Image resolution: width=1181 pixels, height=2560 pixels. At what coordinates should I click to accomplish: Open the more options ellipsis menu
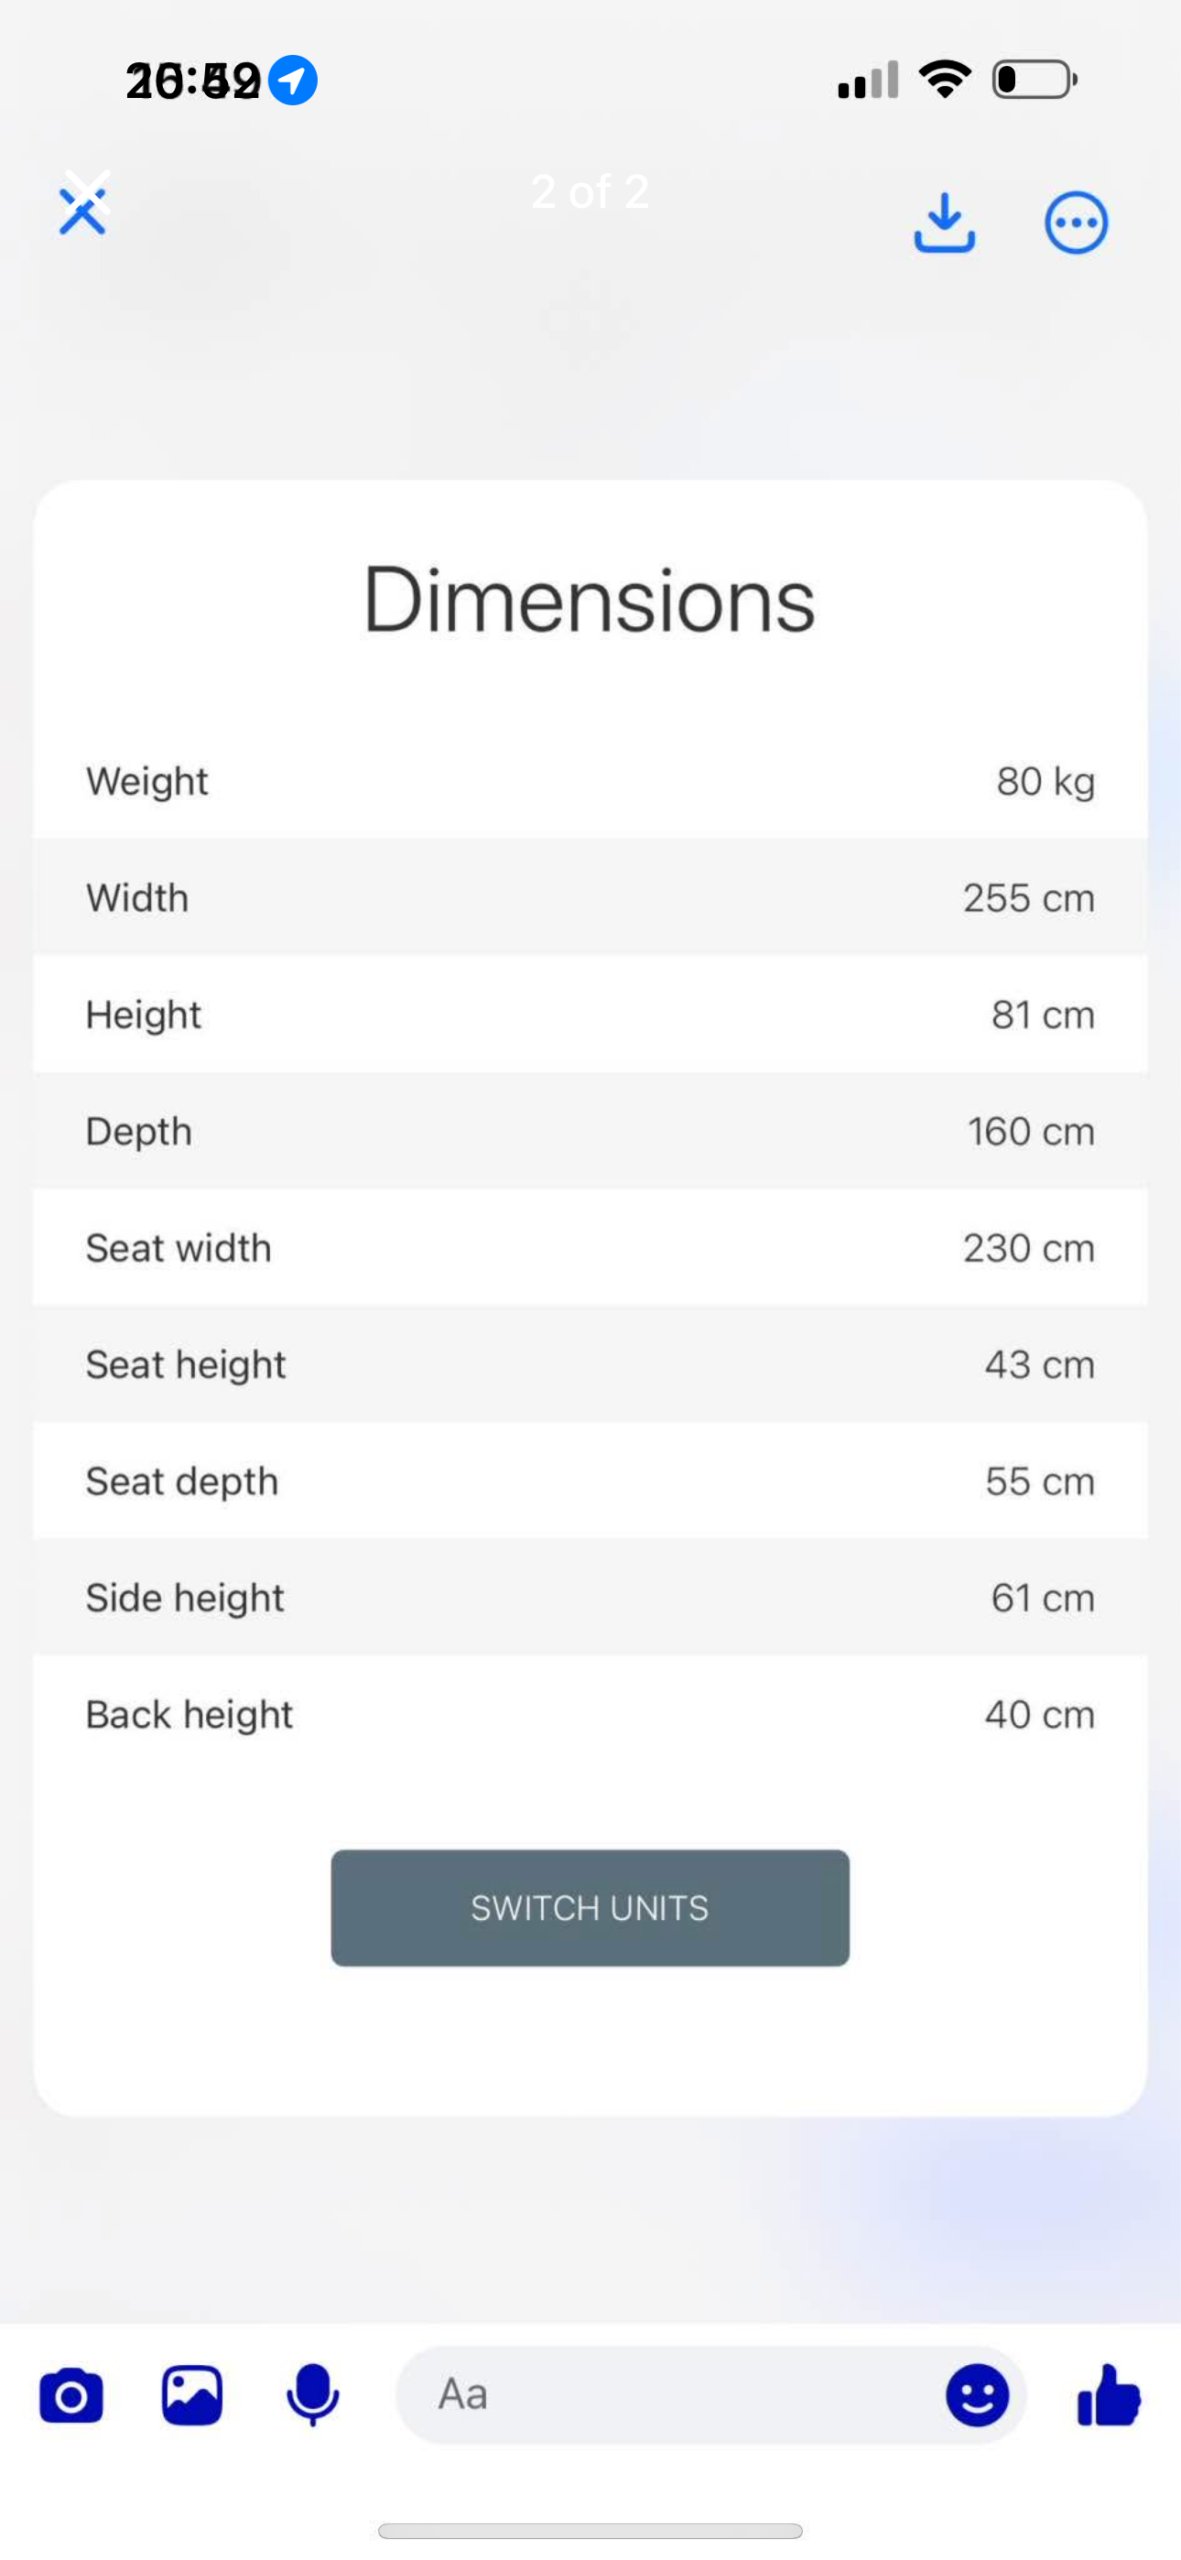pyautogui.click(x=1075, y=222)
